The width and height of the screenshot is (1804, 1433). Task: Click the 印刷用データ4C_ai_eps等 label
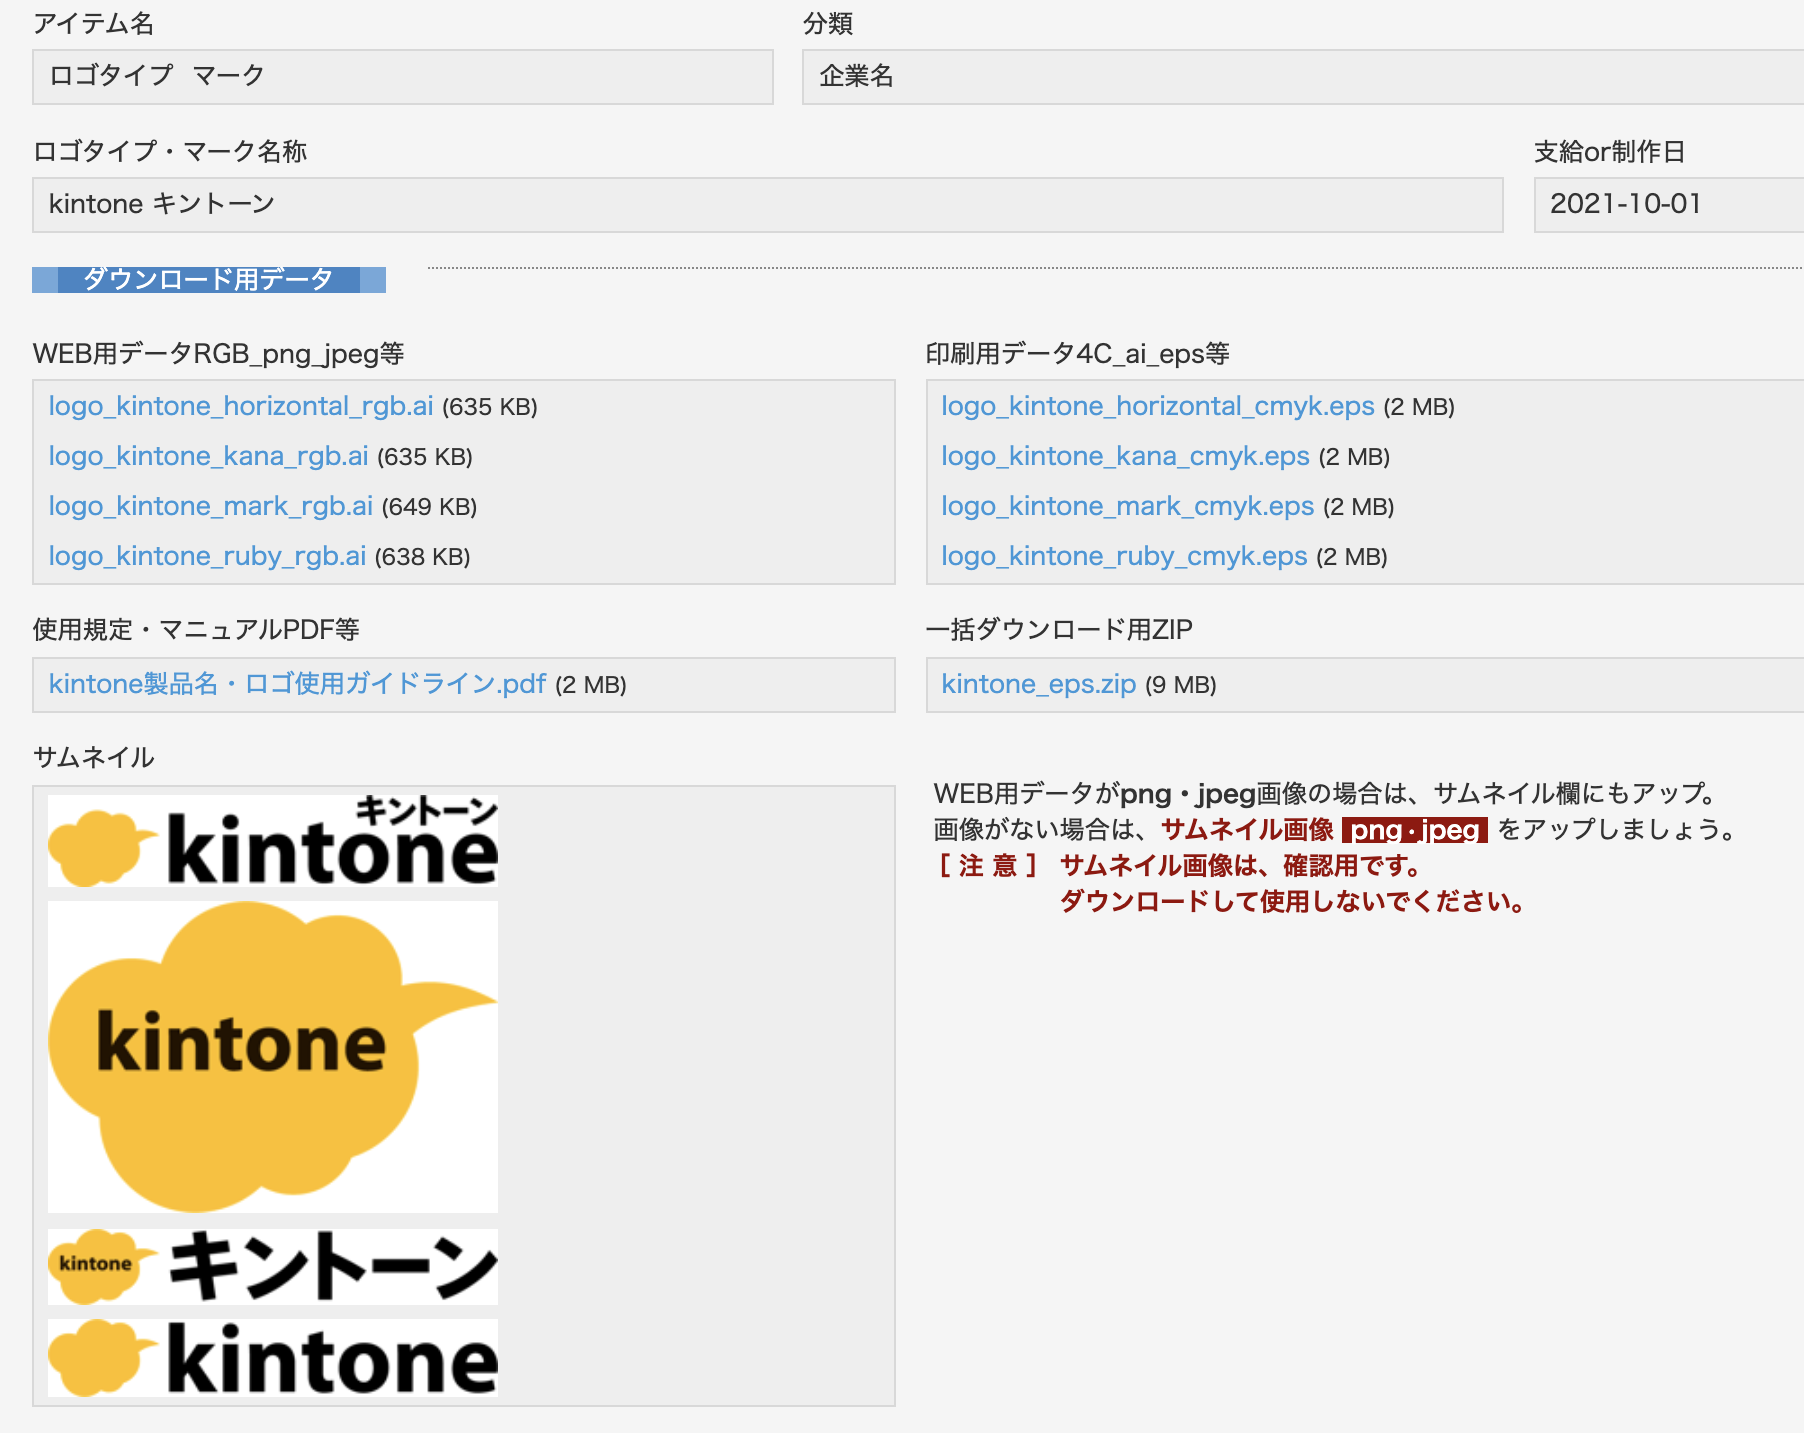(1078, 353)
